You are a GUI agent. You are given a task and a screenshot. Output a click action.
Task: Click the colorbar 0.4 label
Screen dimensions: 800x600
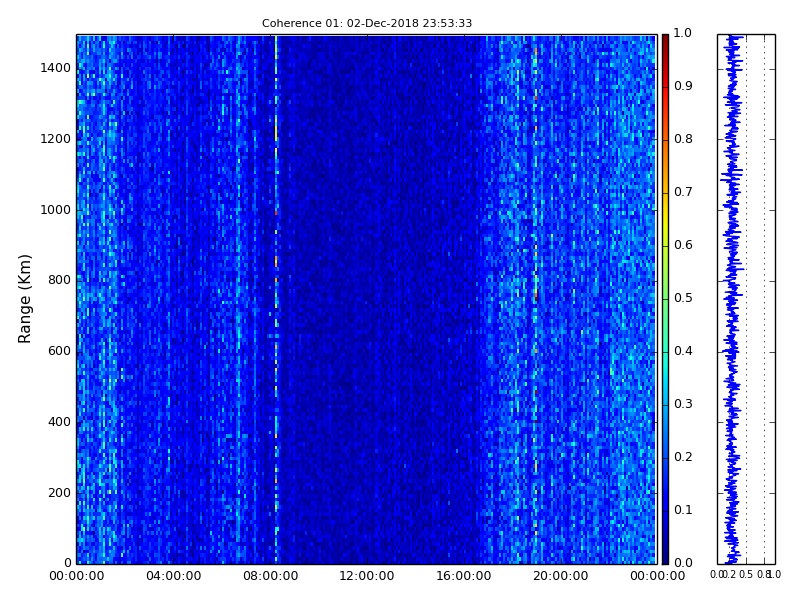coord(683,352)
